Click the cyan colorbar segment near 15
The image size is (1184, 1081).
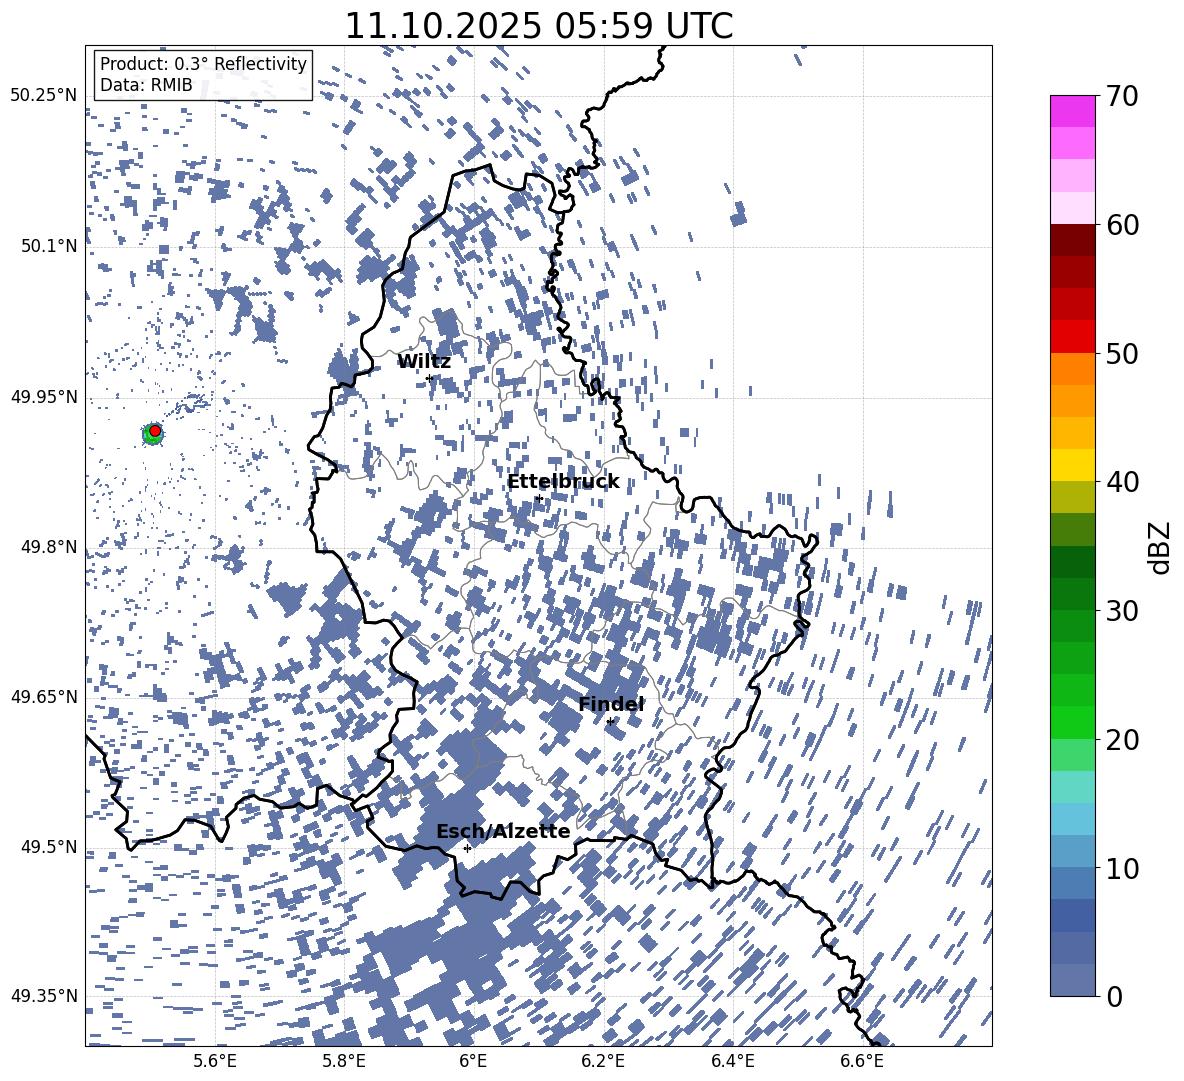click(x=1072, y=787)
